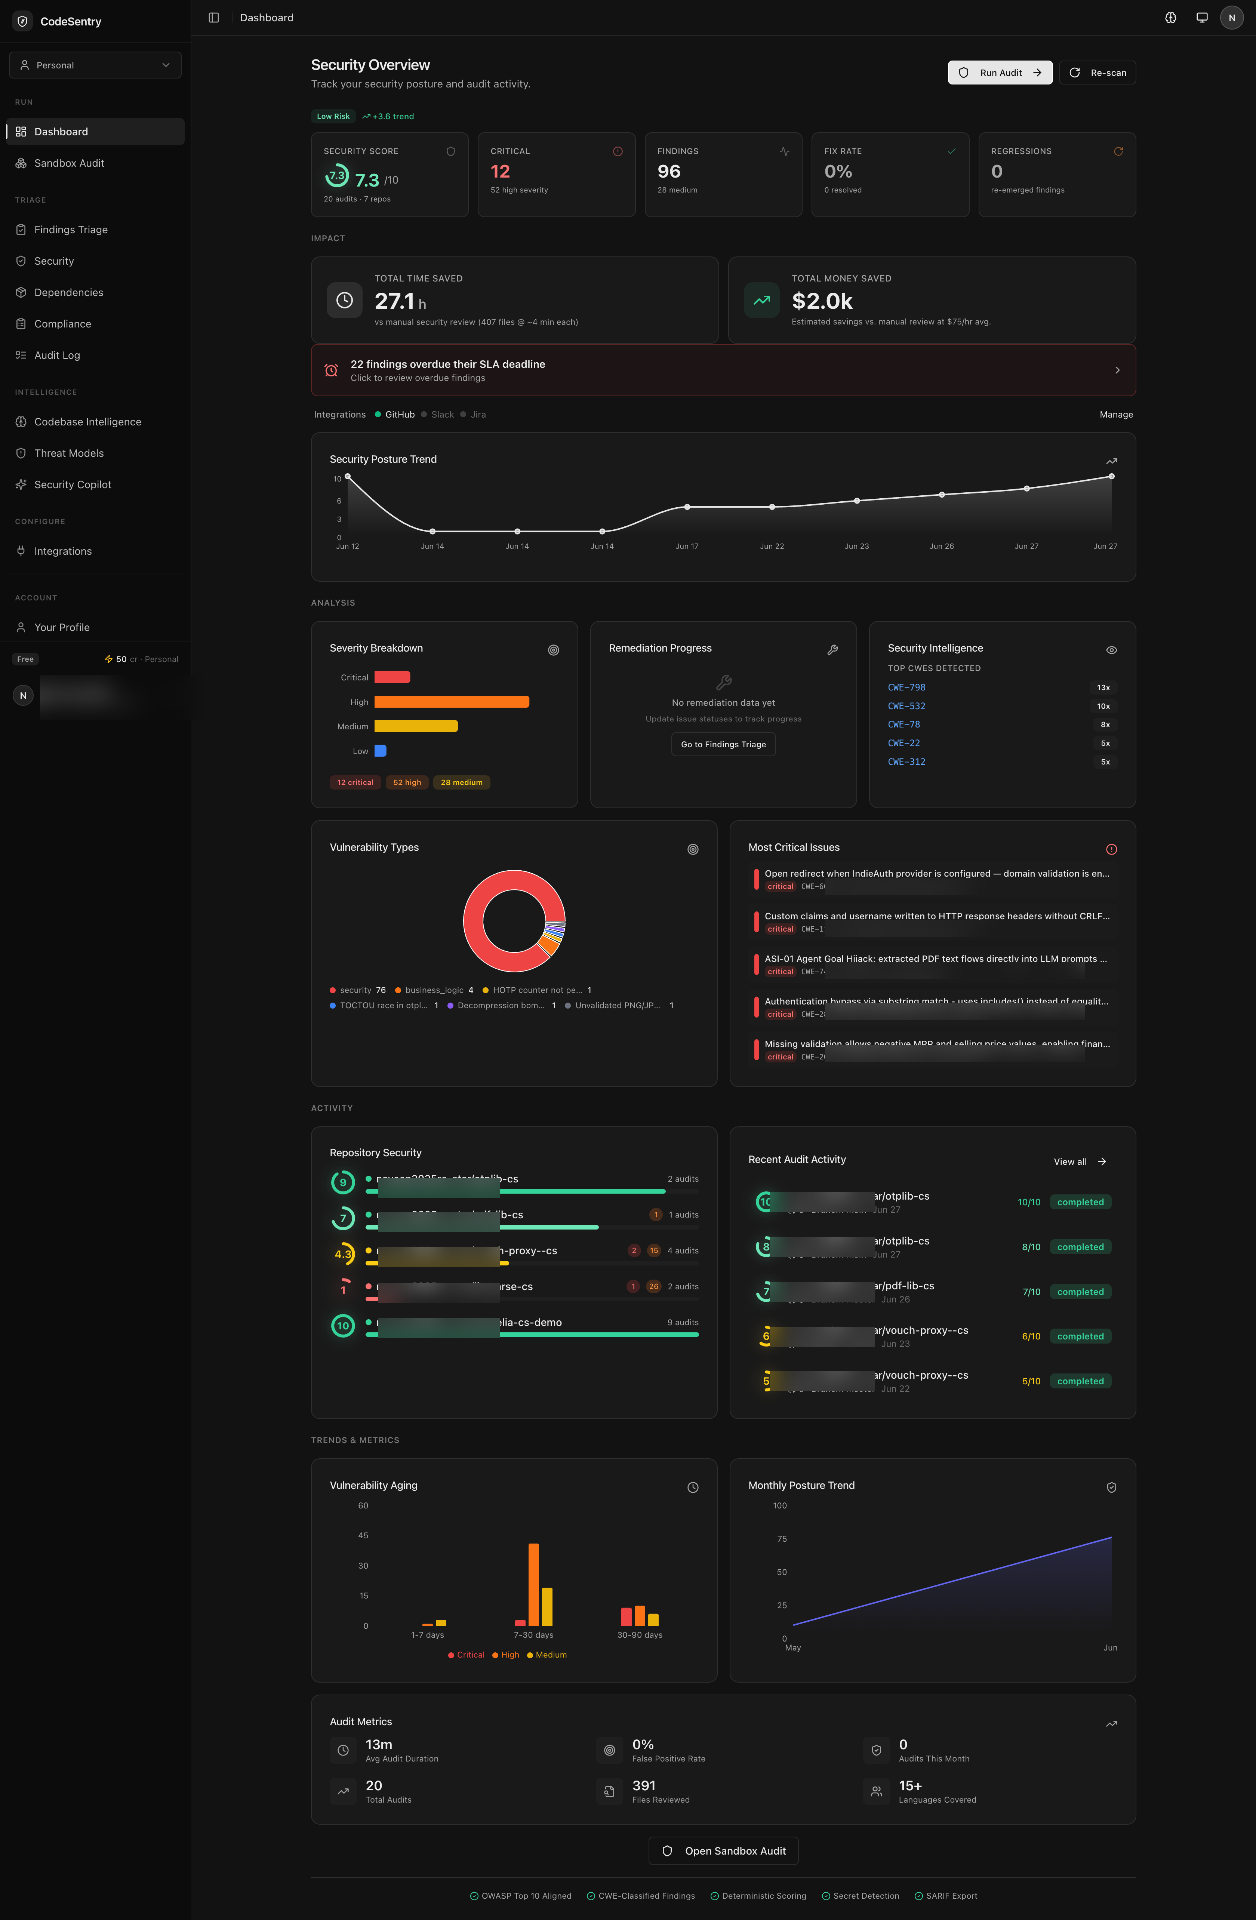Open the Personal workspace dropdown
This screenshot has width=1256, height=1920.
(x=95, y=65)
